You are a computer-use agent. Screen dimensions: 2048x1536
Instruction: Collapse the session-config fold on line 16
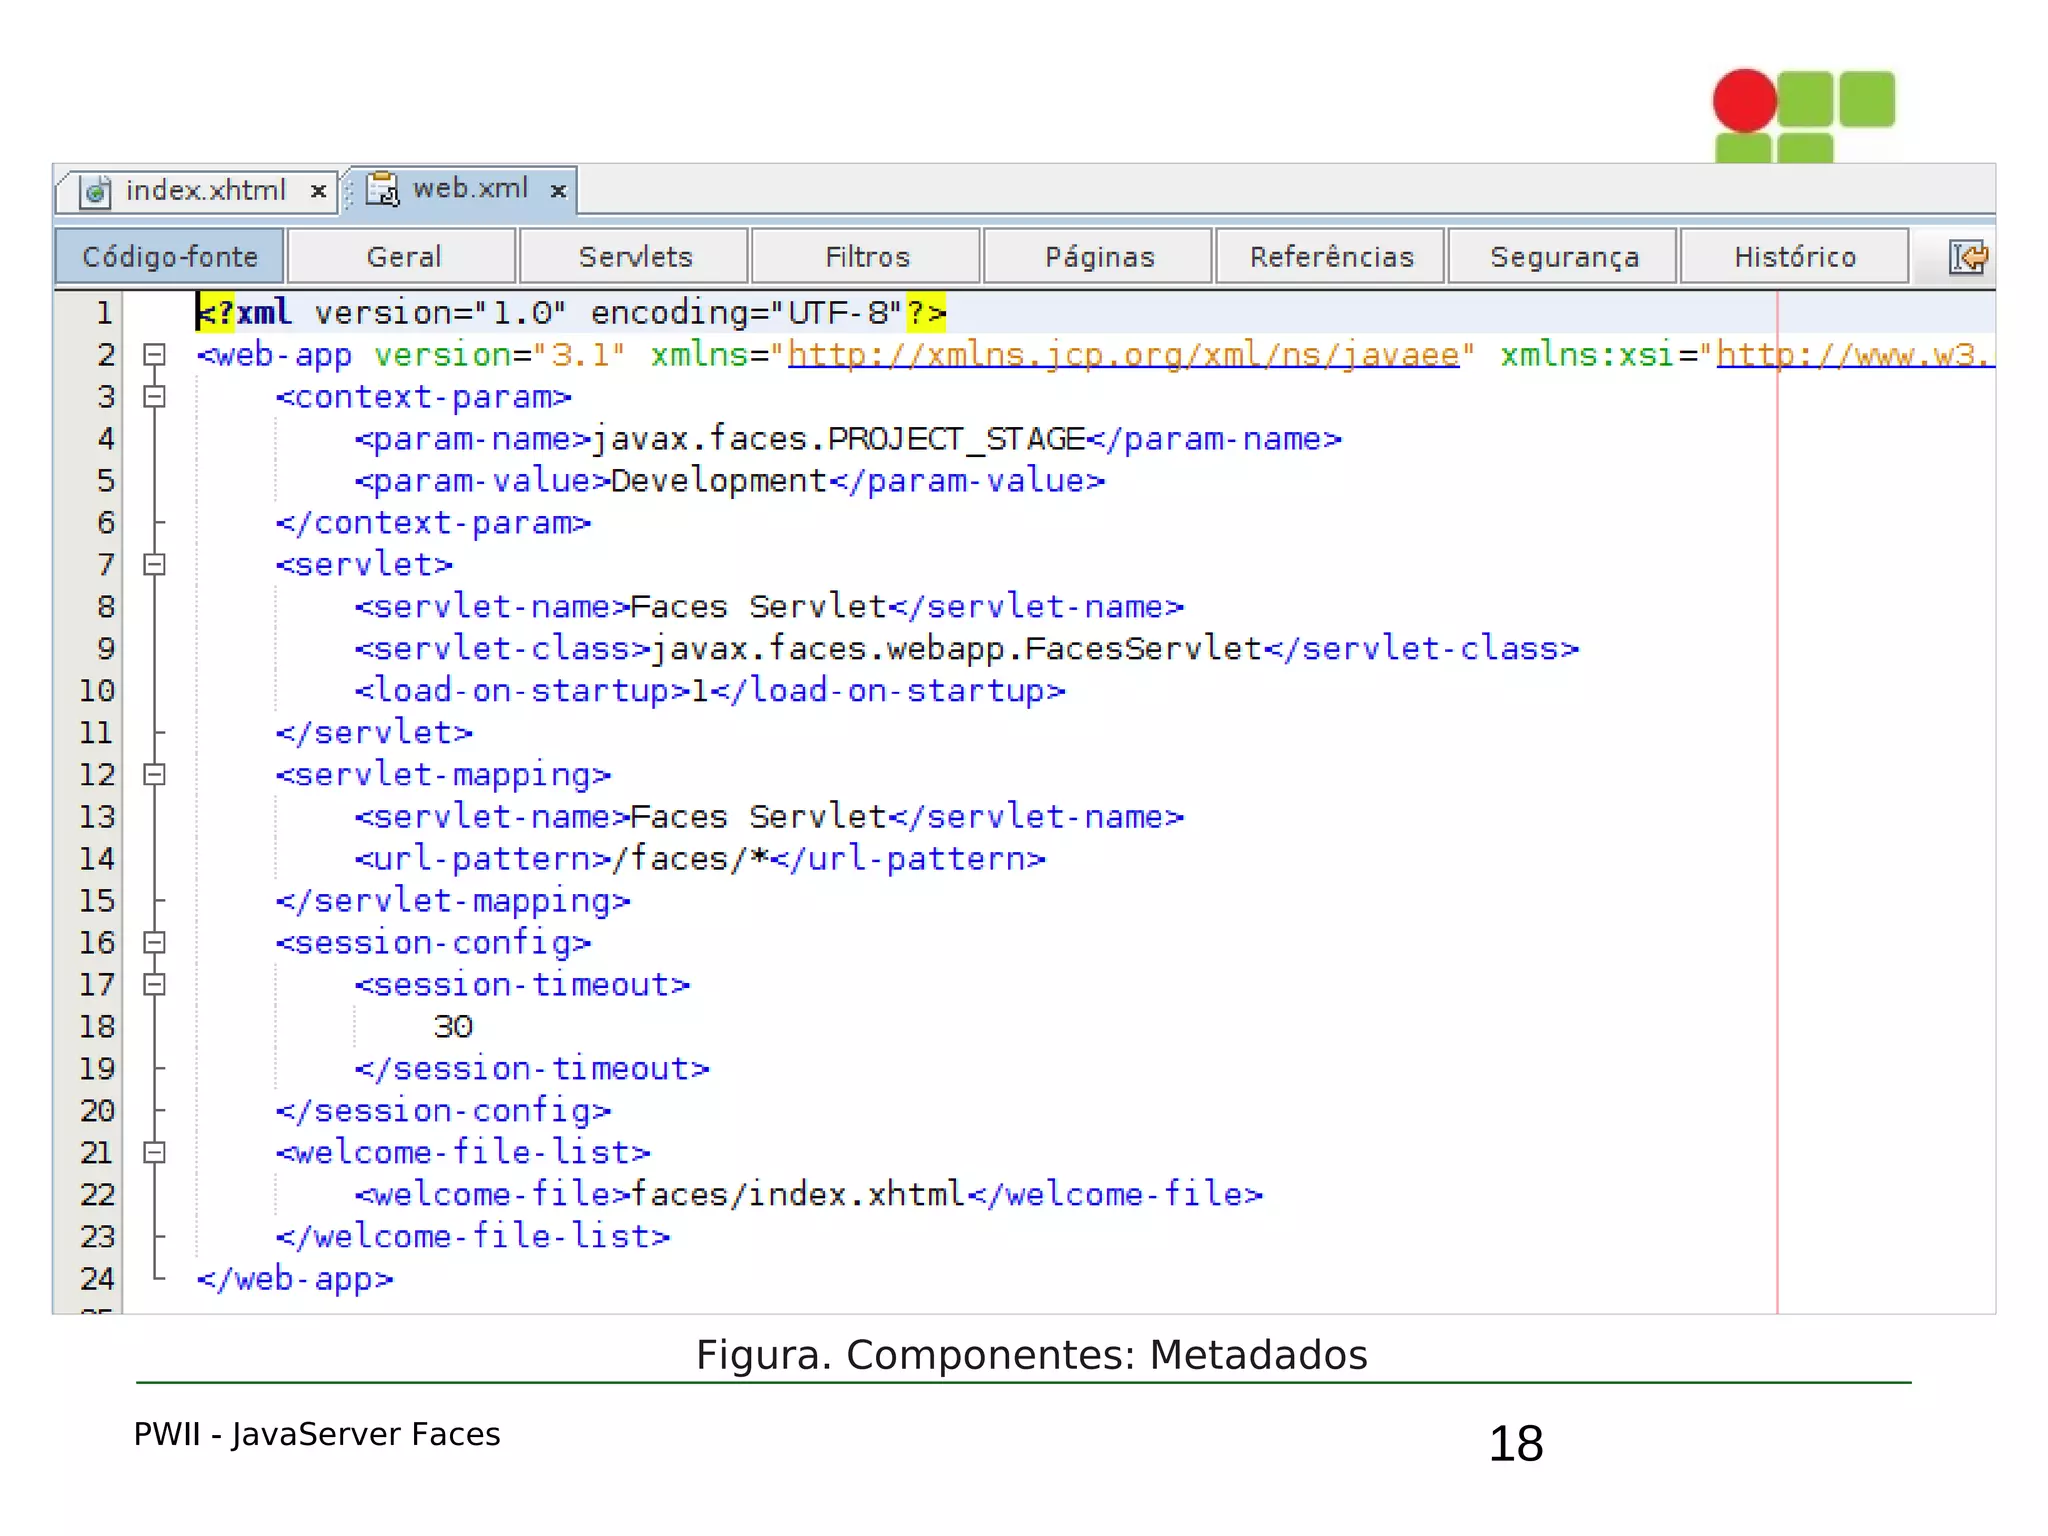154,942
